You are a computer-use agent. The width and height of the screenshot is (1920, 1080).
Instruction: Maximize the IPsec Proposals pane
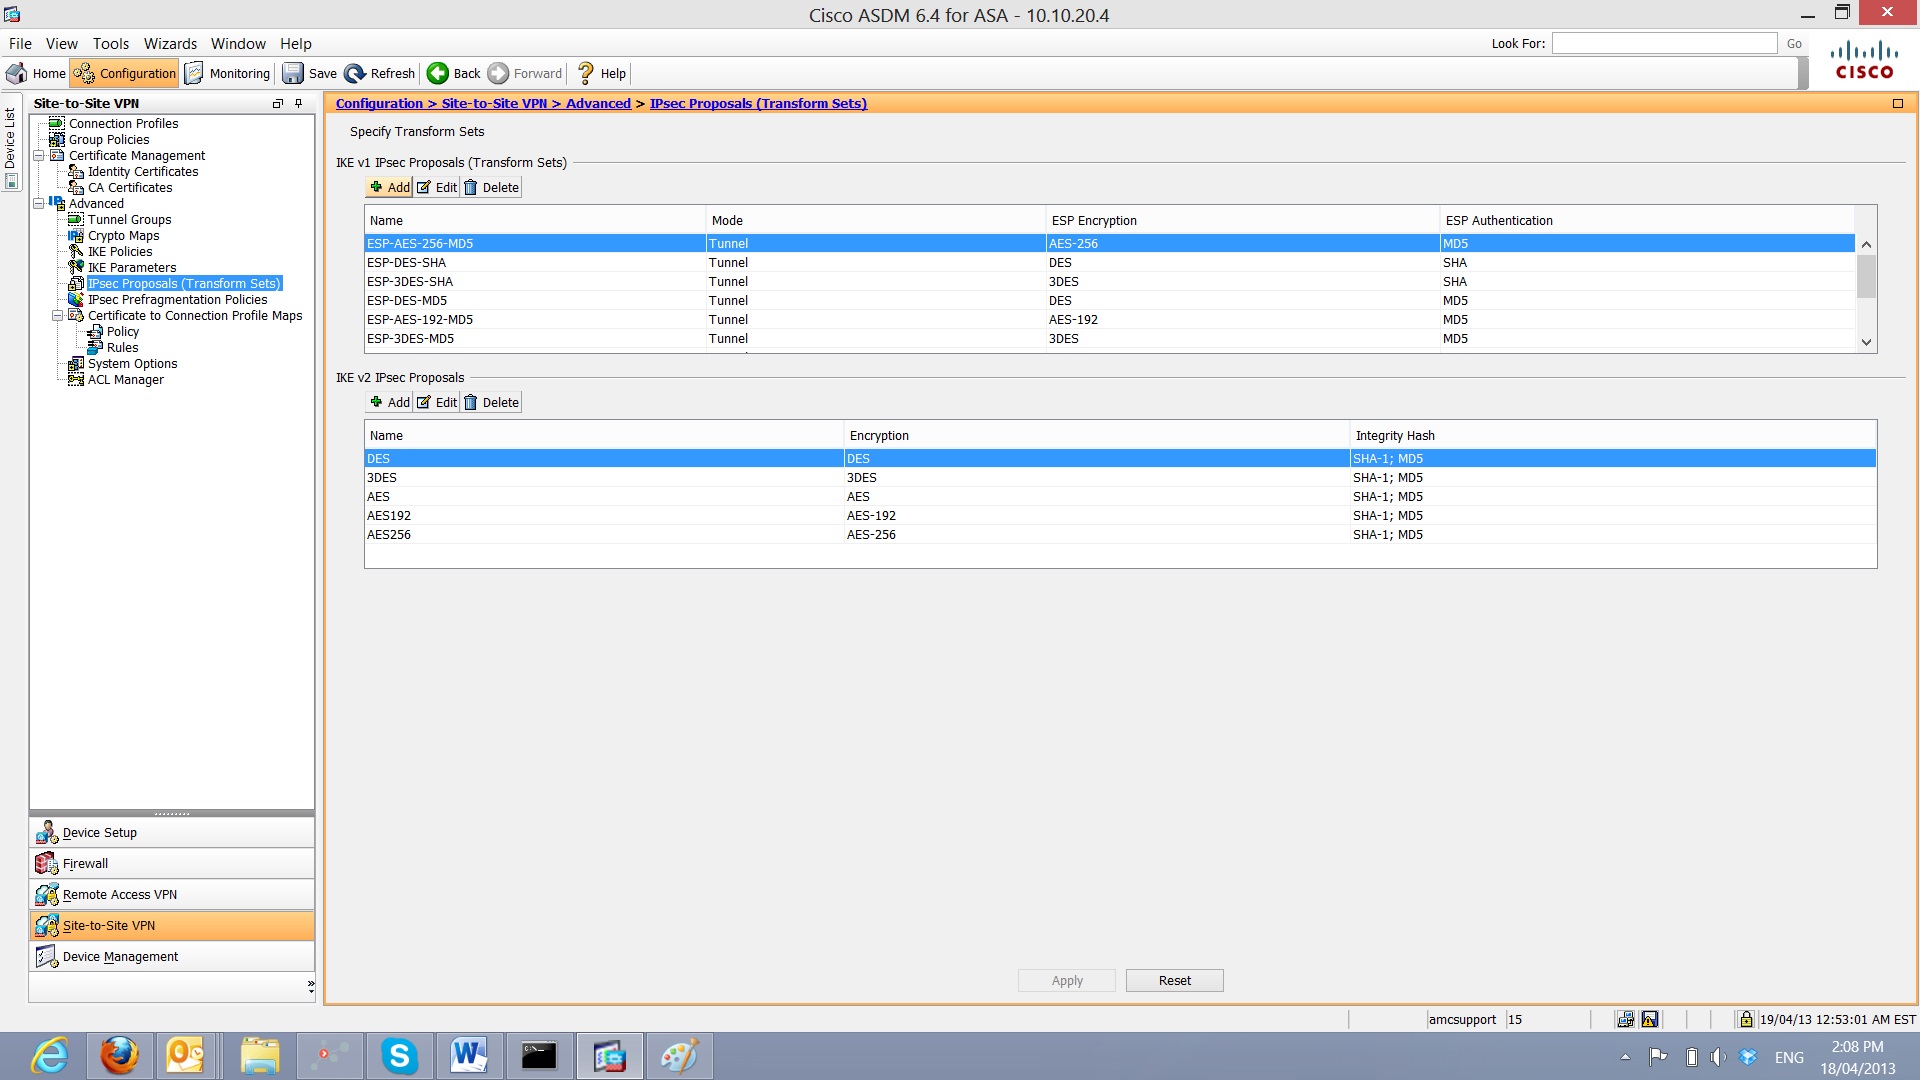(x=1897, y=103)
